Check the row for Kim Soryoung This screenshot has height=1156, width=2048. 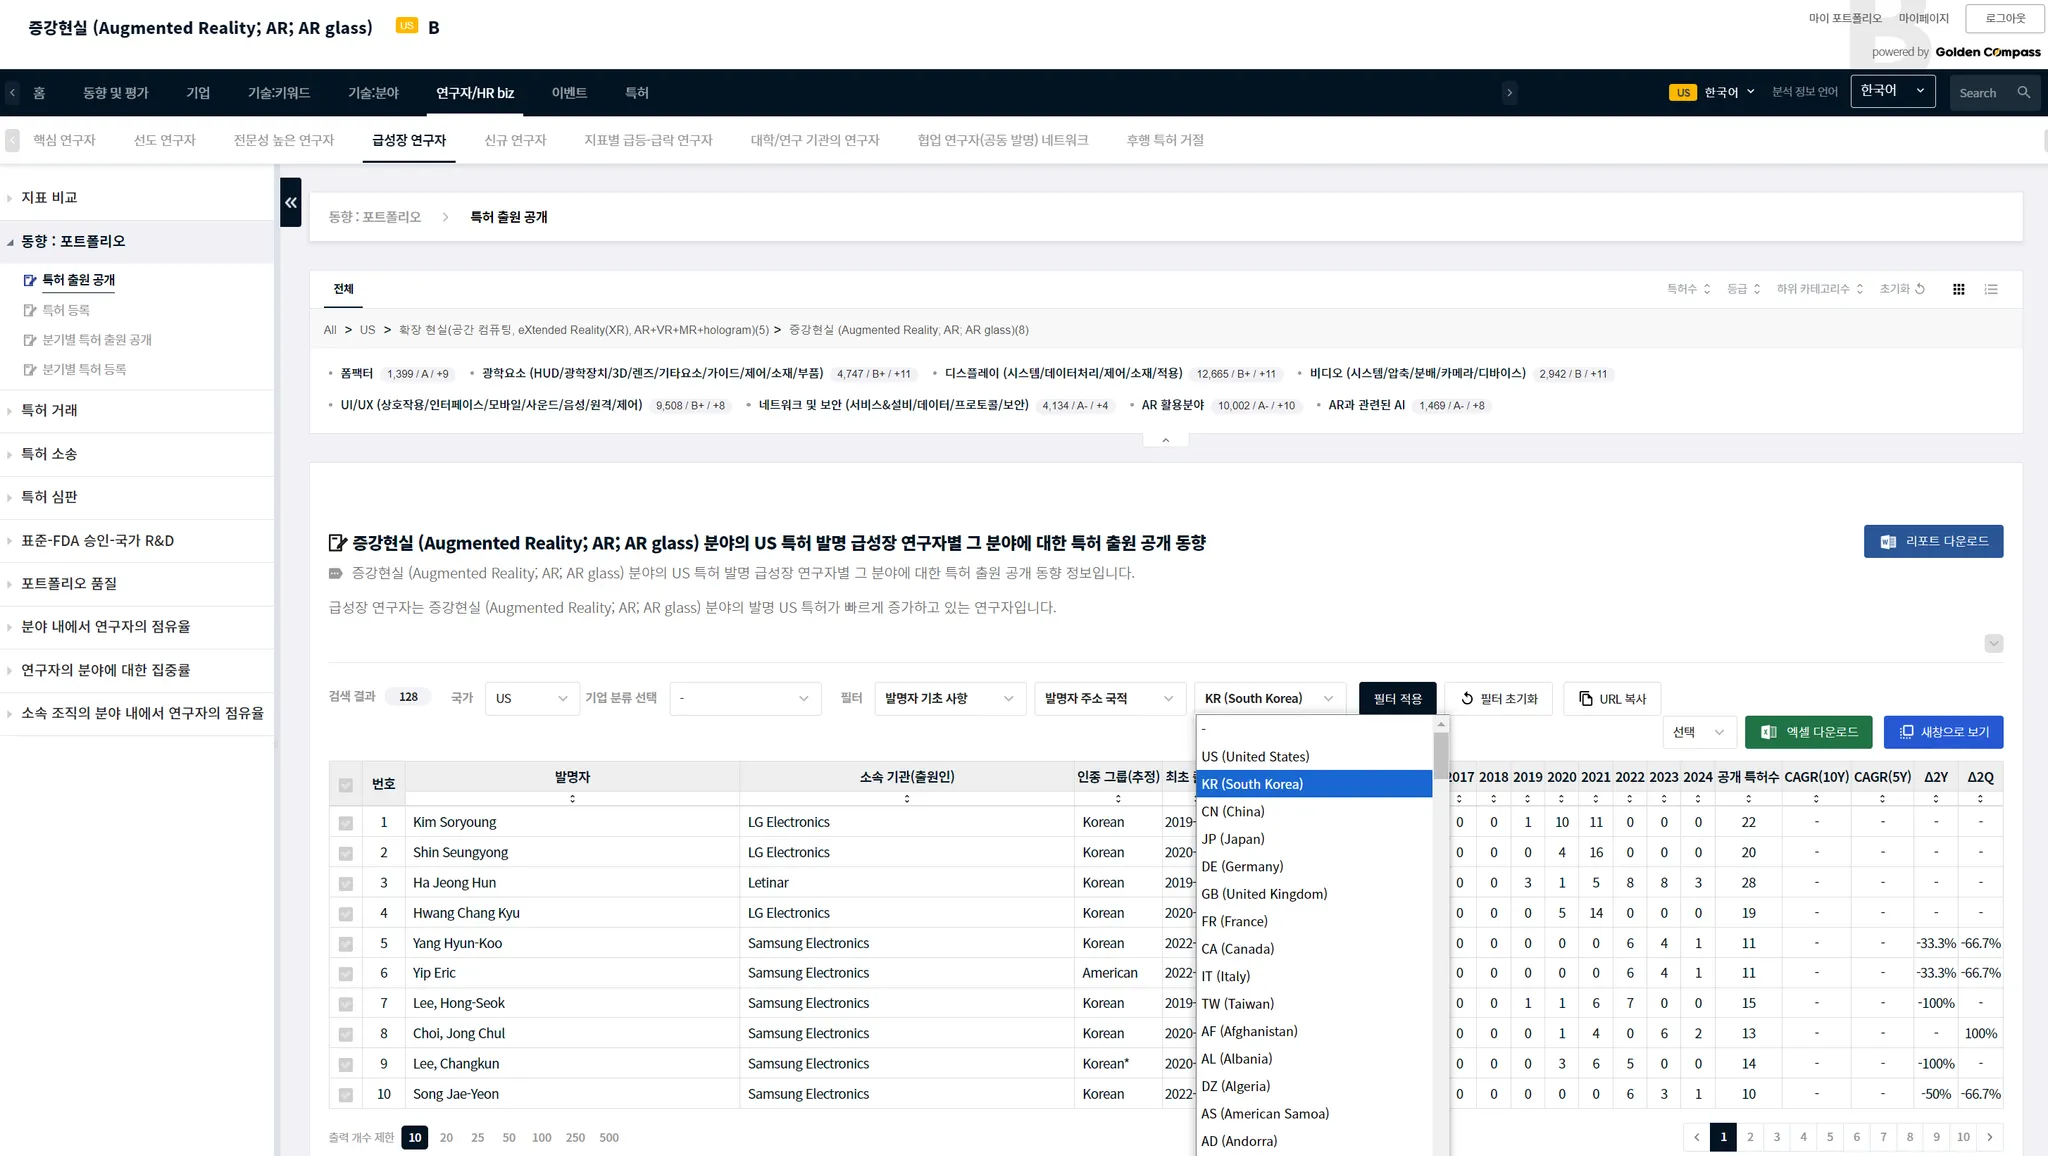tap(345, 823)
